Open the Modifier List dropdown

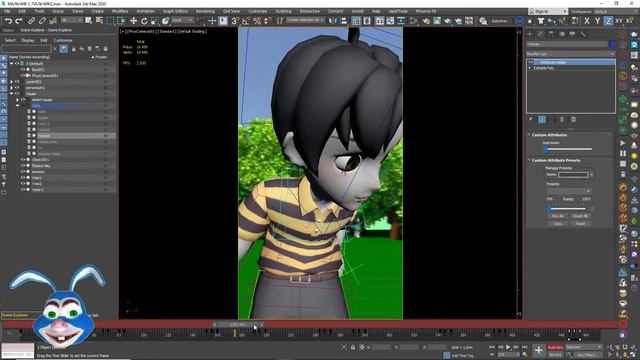tap(570, 54)
